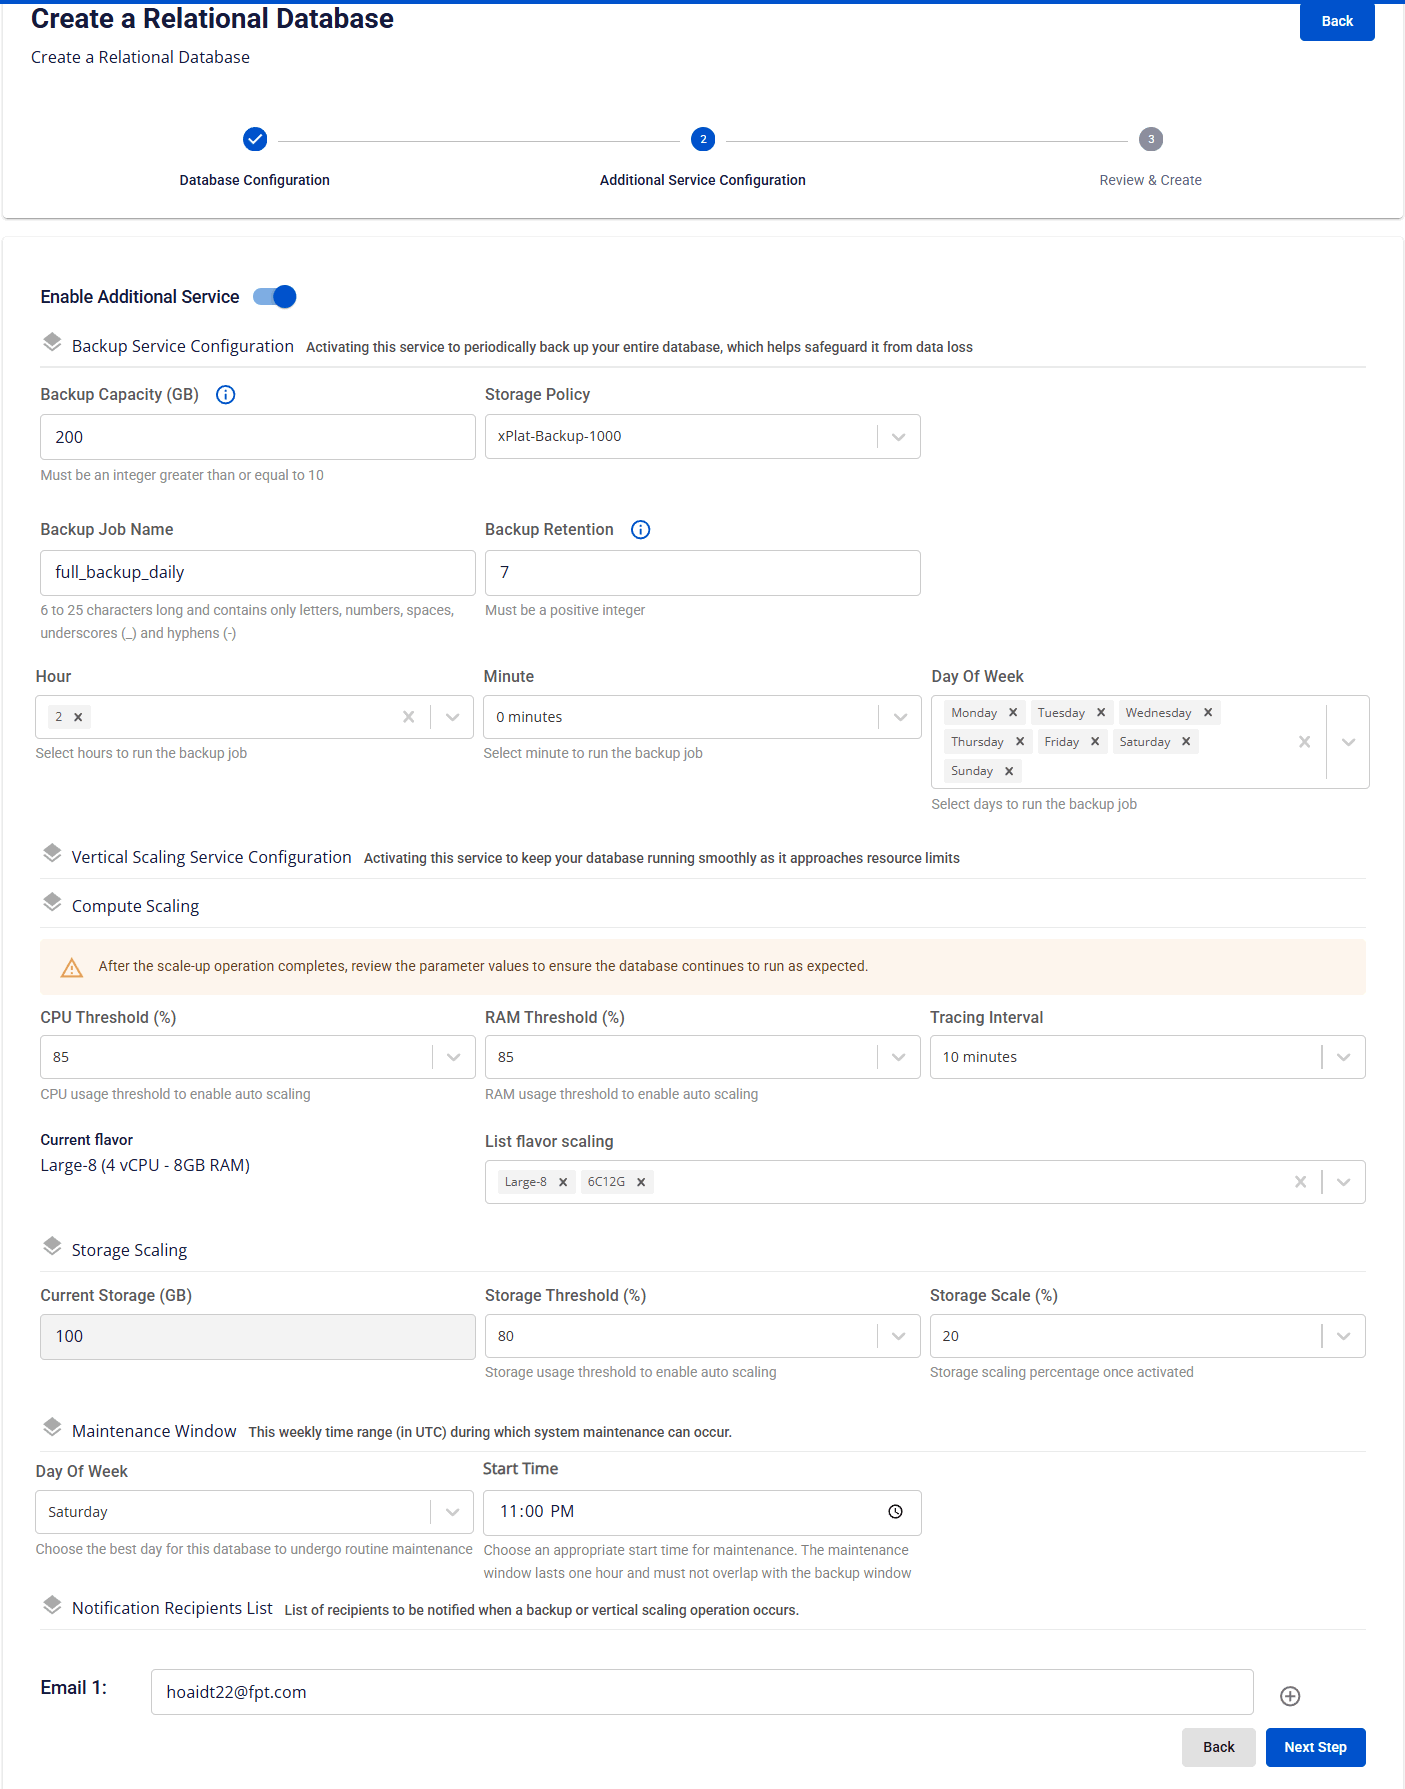Click the Next Step button
Screen dimensions: 1405x1789
pyautogui.click(x=1315, y=1747)
